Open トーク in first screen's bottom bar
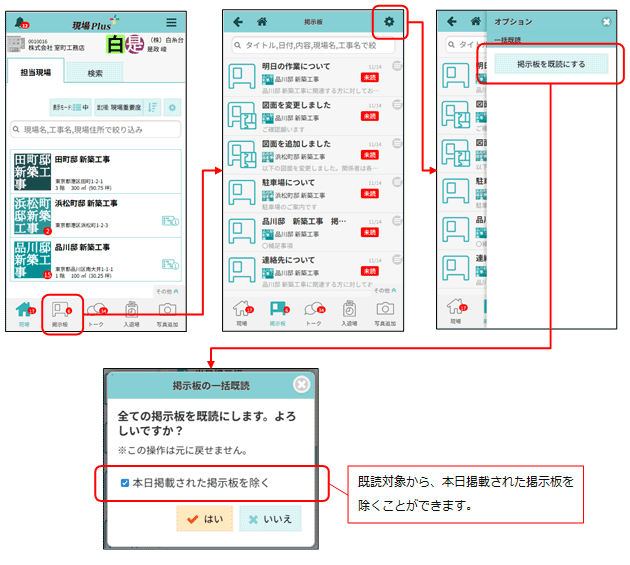This screenshot has height=565, width=630. (97, 313)
